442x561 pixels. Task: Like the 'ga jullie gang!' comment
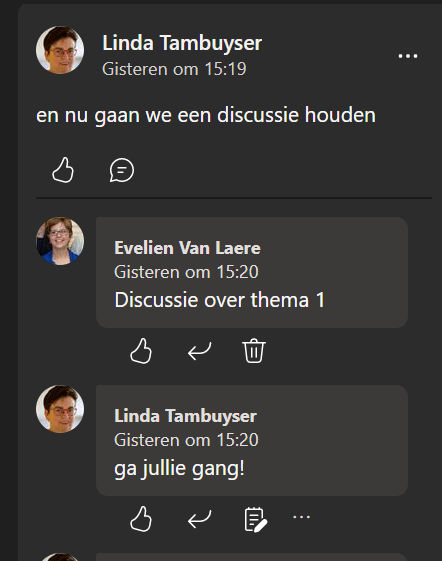pyautogui.click(x=141, y=519)
